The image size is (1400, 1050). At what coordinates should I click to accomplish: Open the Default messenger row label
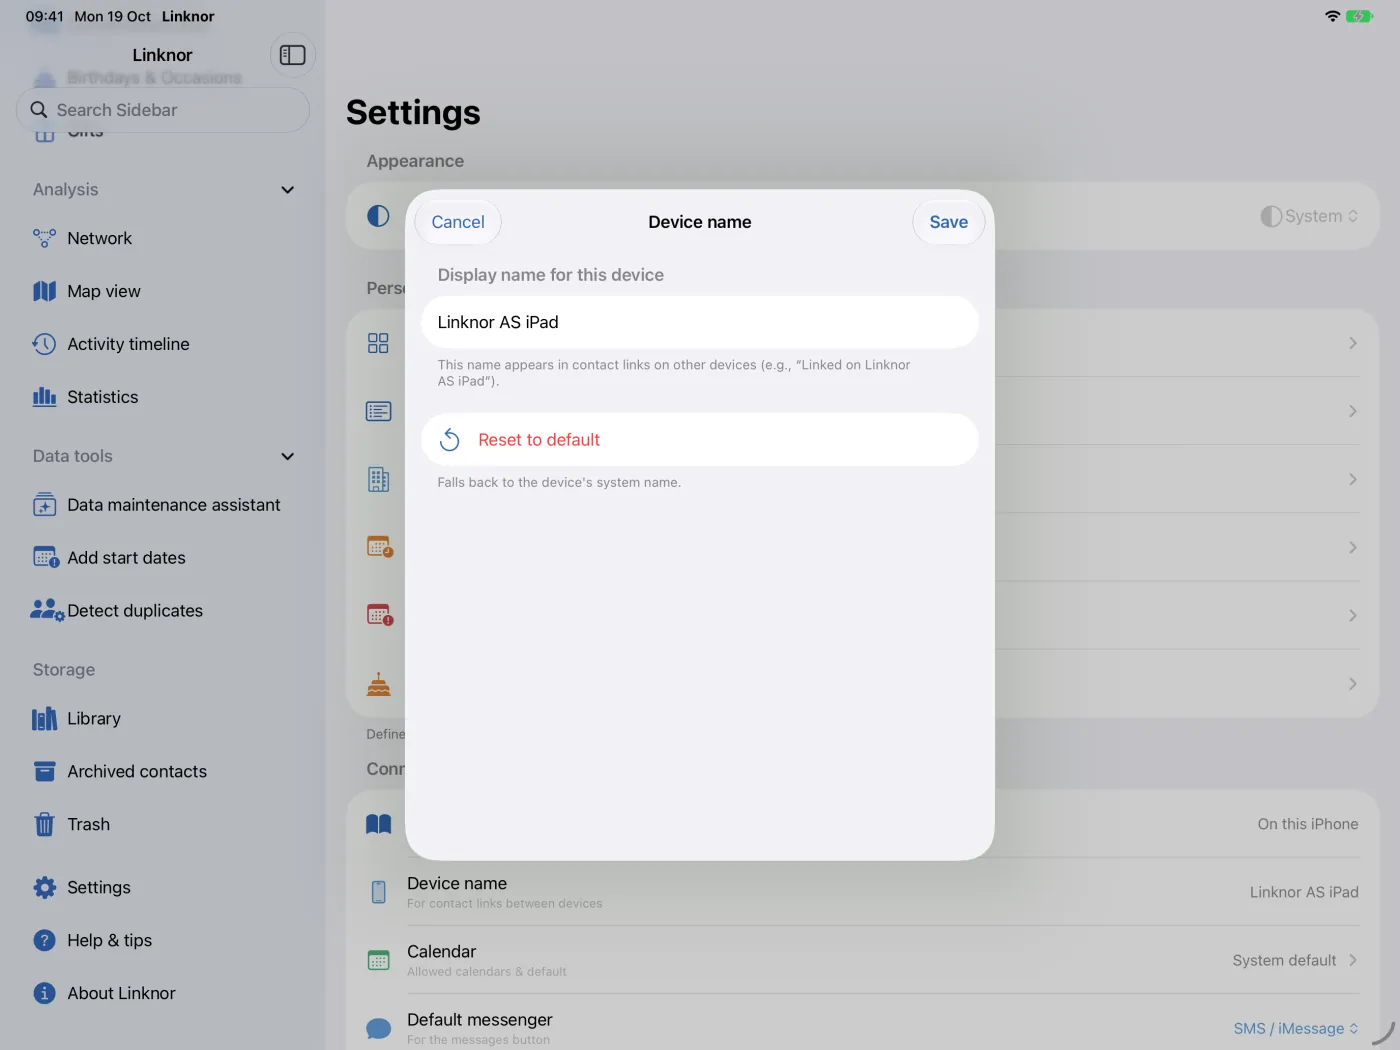coord(480,1020)
